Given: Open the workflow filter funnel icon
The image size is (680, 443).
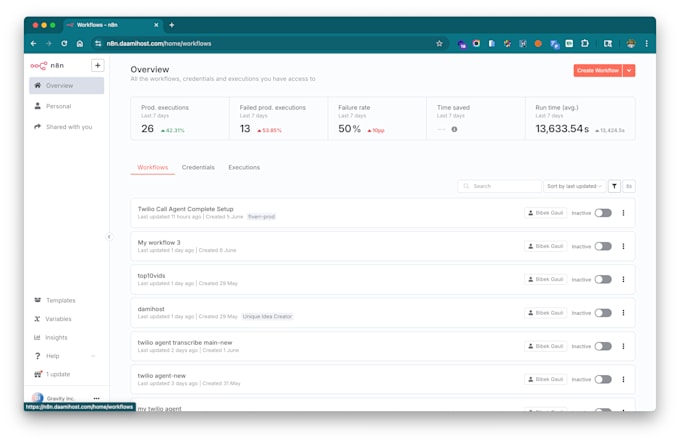Looking at the screenshot, I should click(x=614, y=186).
